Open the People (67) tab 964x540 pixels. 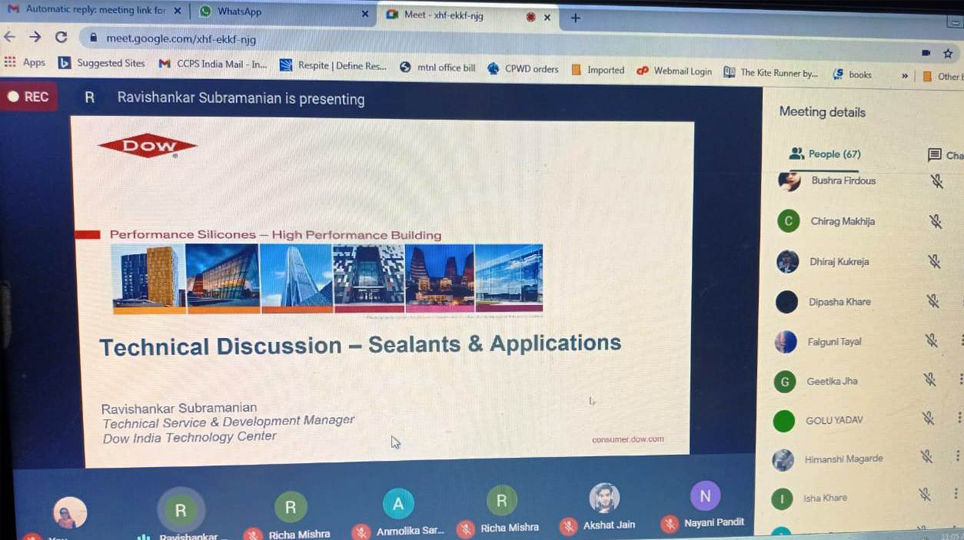coord(825,154)
